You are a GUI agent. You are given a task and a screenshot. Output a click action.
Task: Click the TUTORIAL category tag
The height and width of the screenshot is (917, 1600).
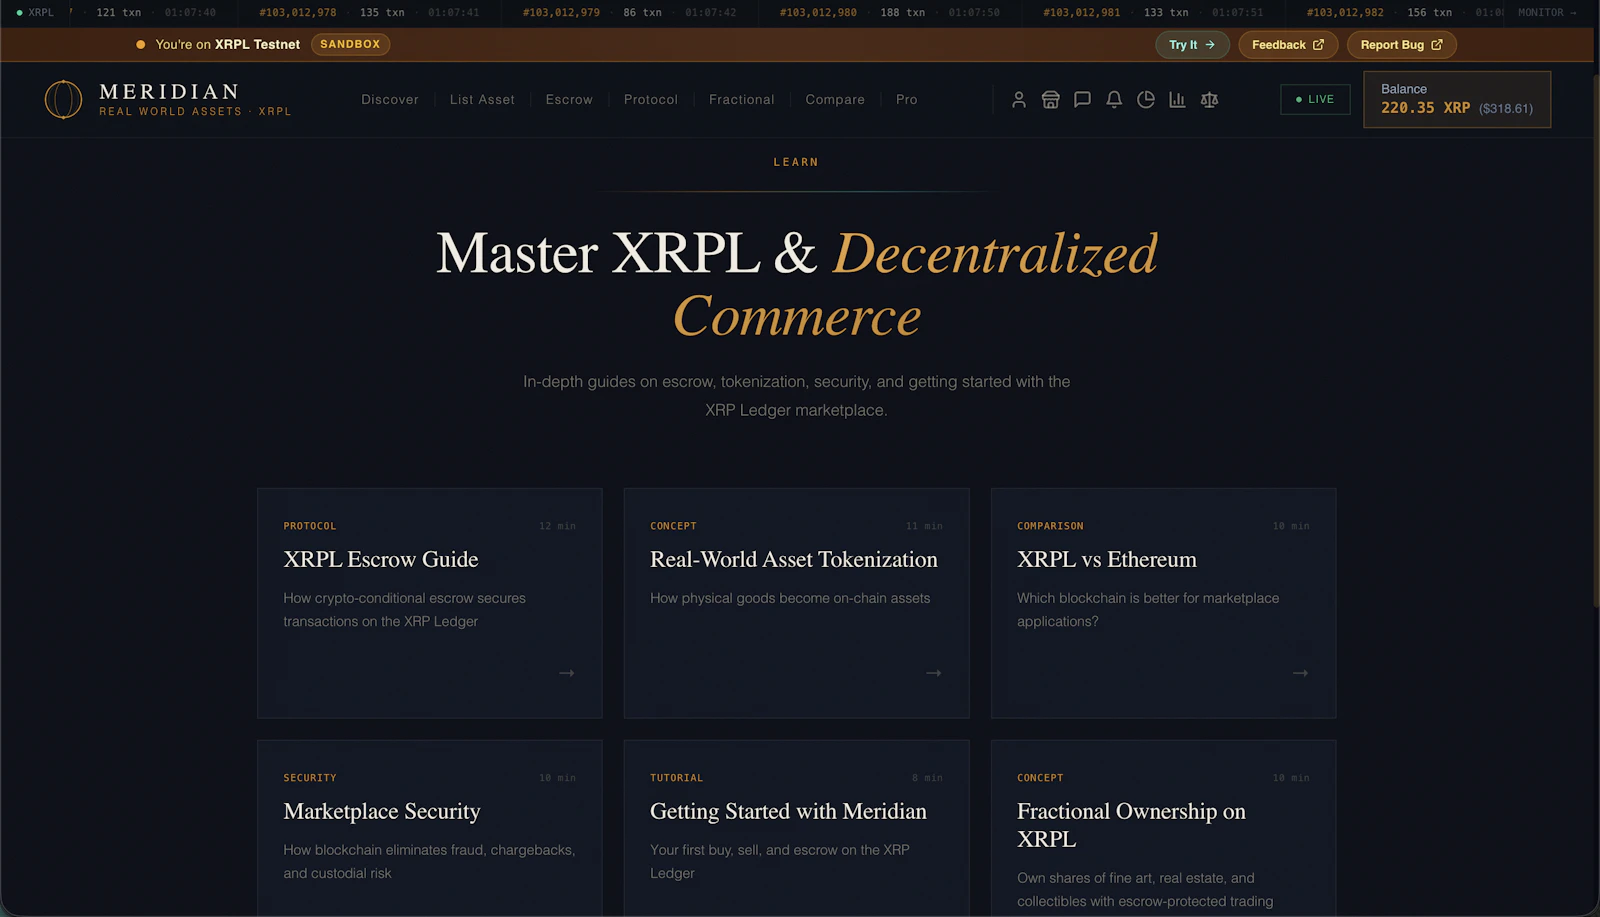(x=677, y=778)
